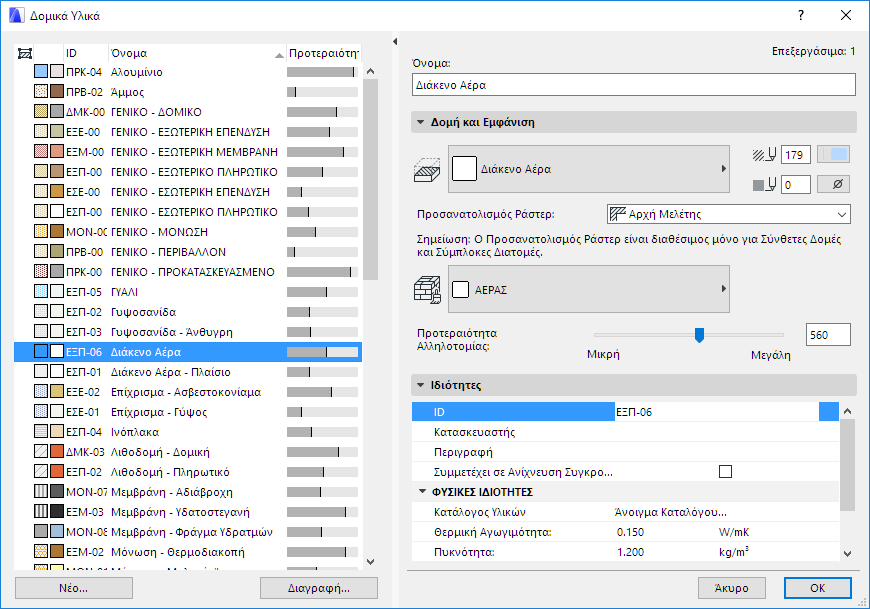Sort list by Όνομα column header
The image size is (870, 609).
[197, 53]
